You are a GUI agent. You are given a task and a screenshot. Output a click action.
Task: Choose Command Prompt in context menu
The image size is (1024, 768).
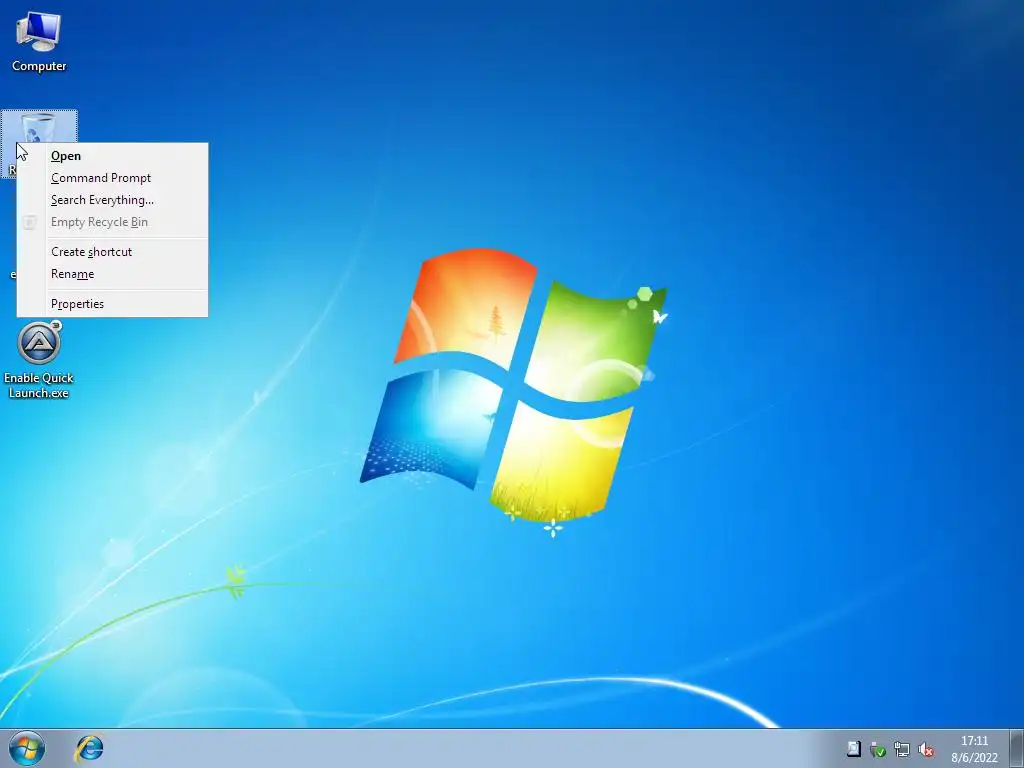point(112,178)
